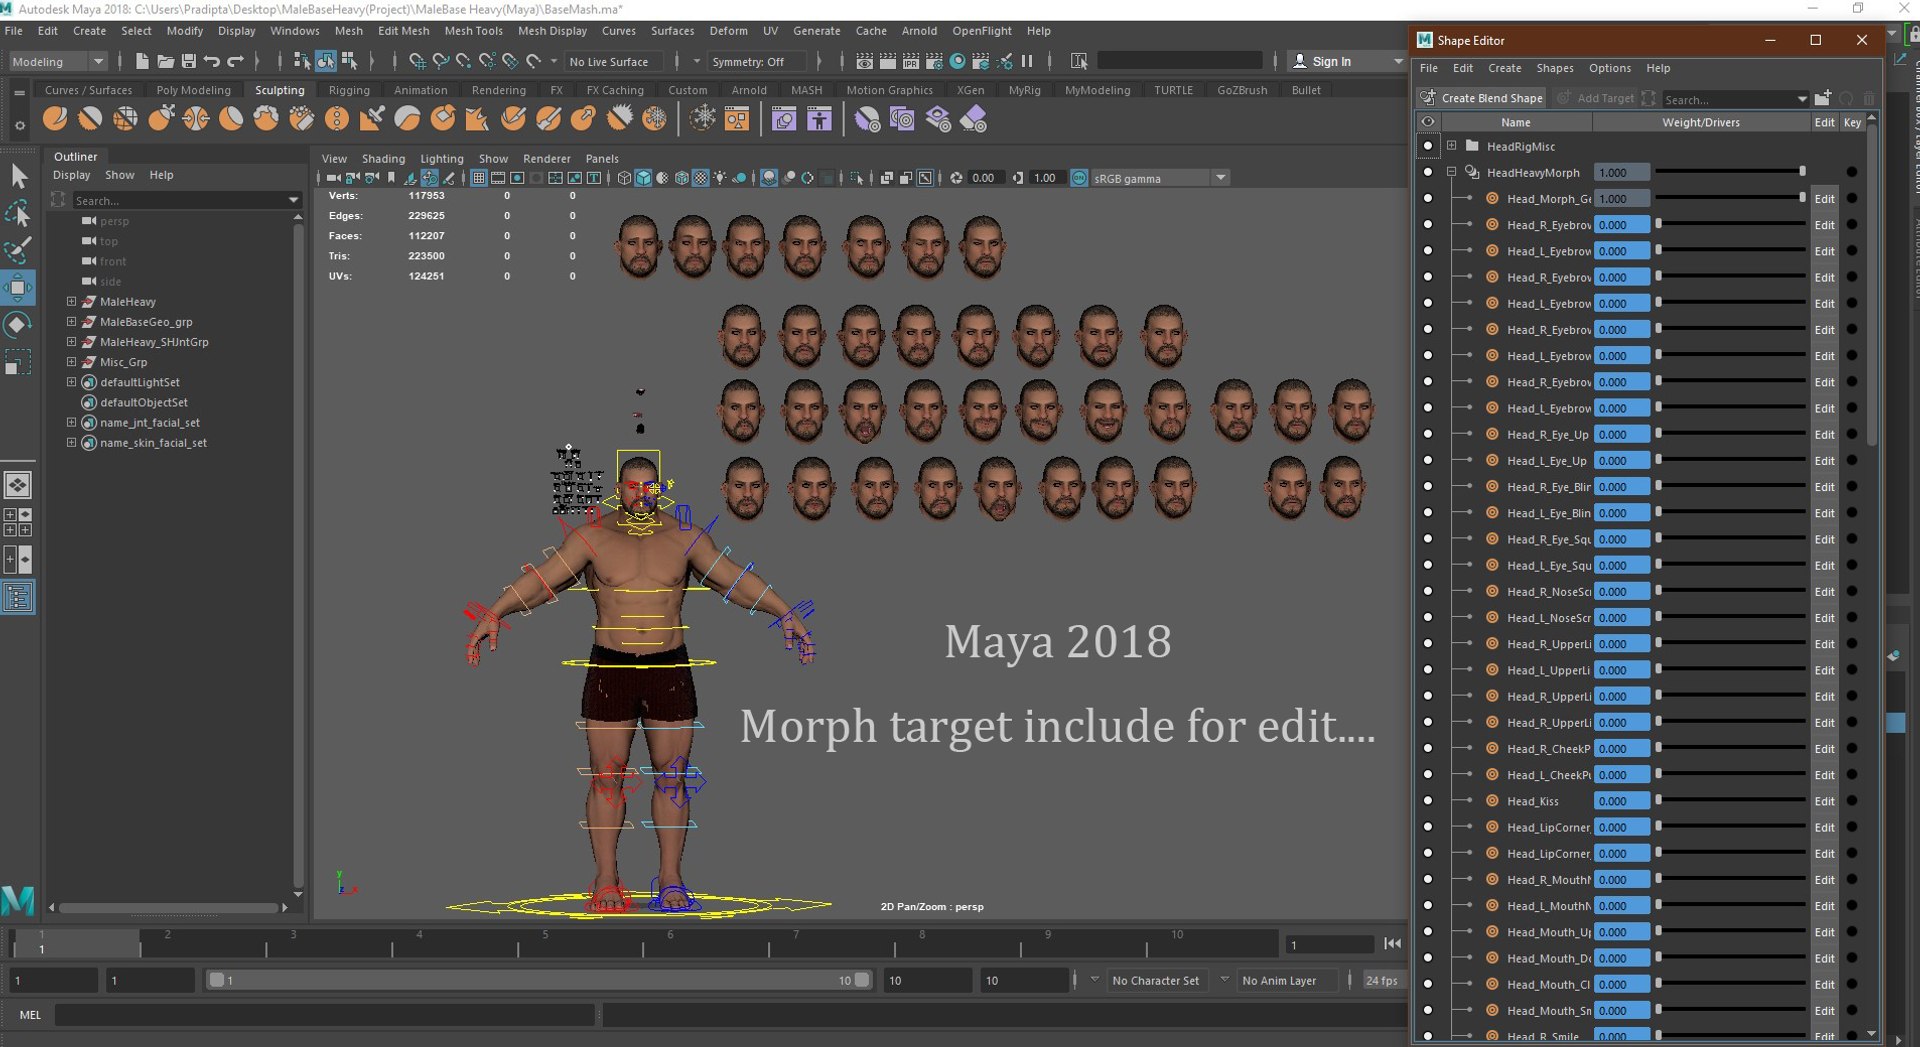Select the Grab sculpt tool on shelf

161,119
